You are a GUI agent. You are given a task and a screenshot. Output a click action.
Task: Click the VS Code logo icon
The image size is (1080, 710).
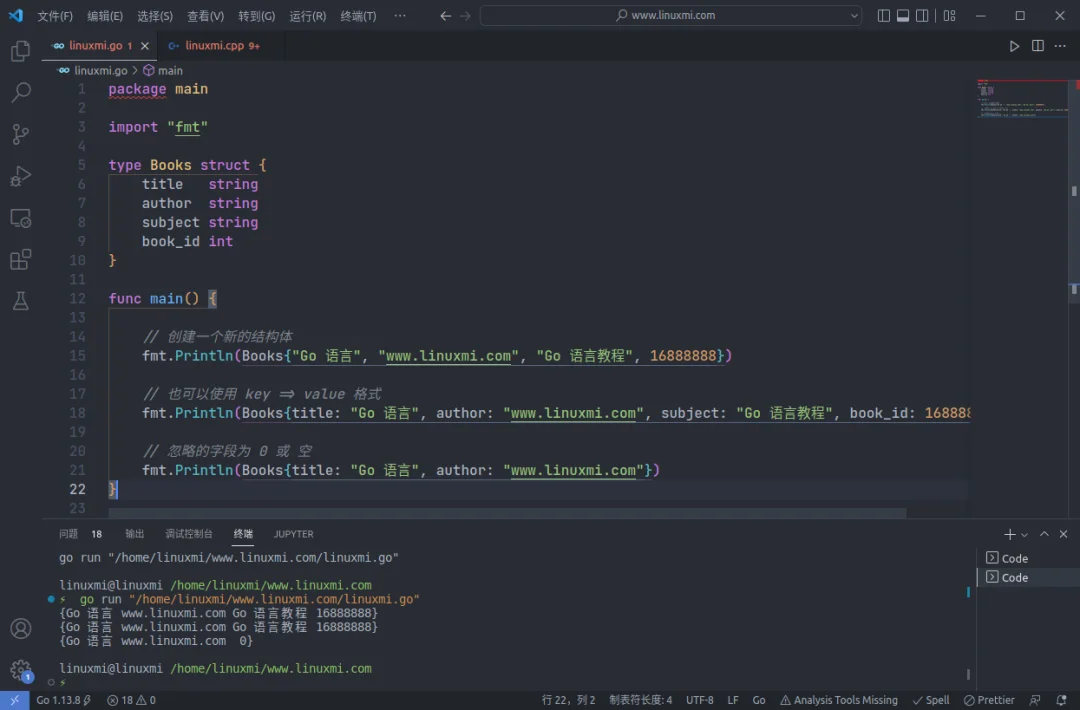point(15,15)
